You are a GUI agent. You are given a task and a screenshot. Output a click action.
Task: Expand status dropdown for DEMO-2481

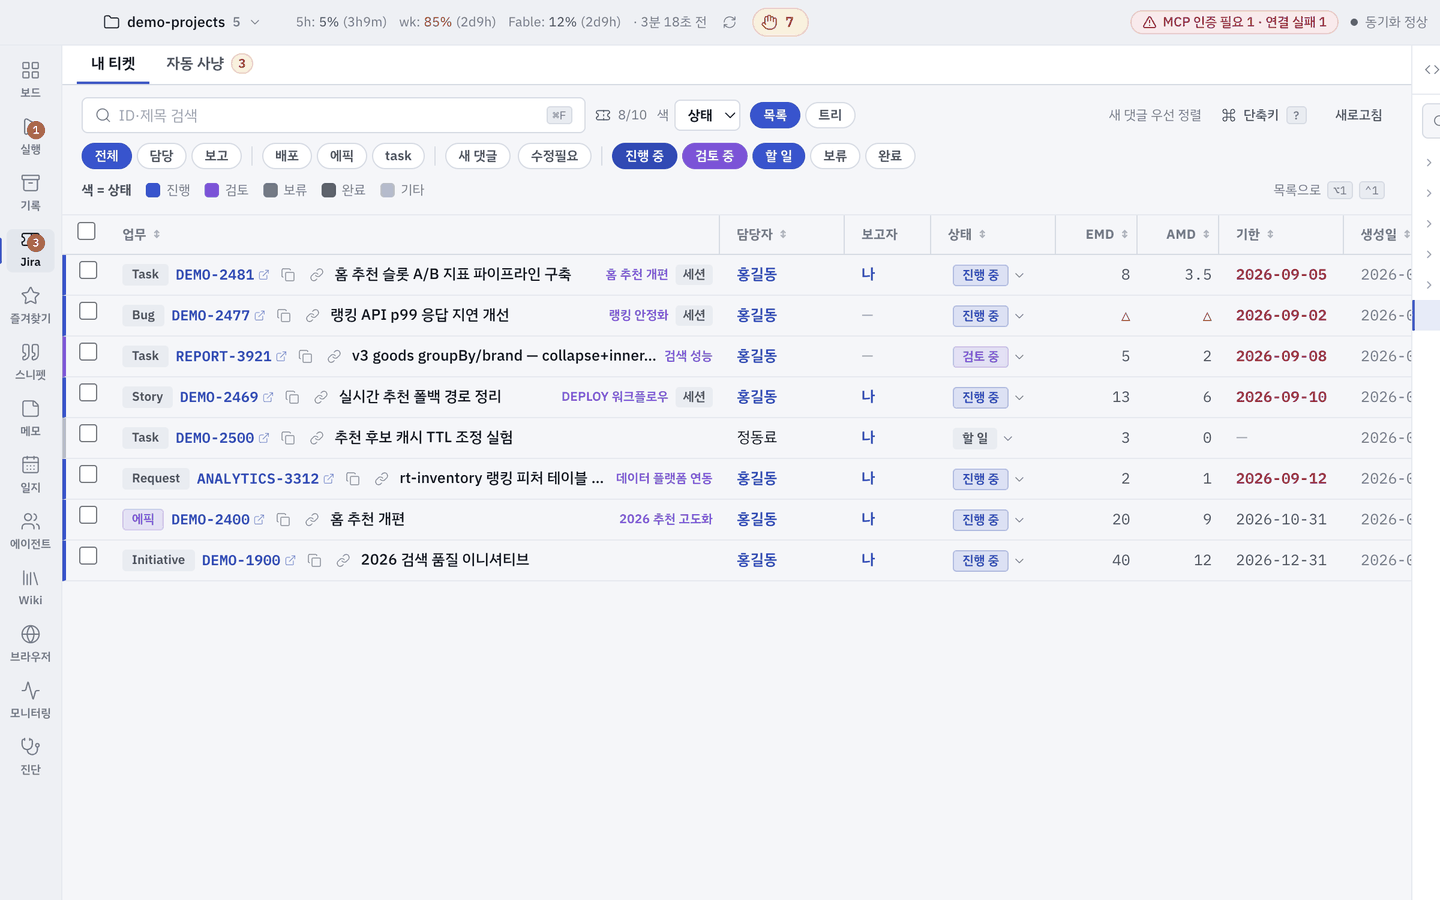click(1019, 275)
